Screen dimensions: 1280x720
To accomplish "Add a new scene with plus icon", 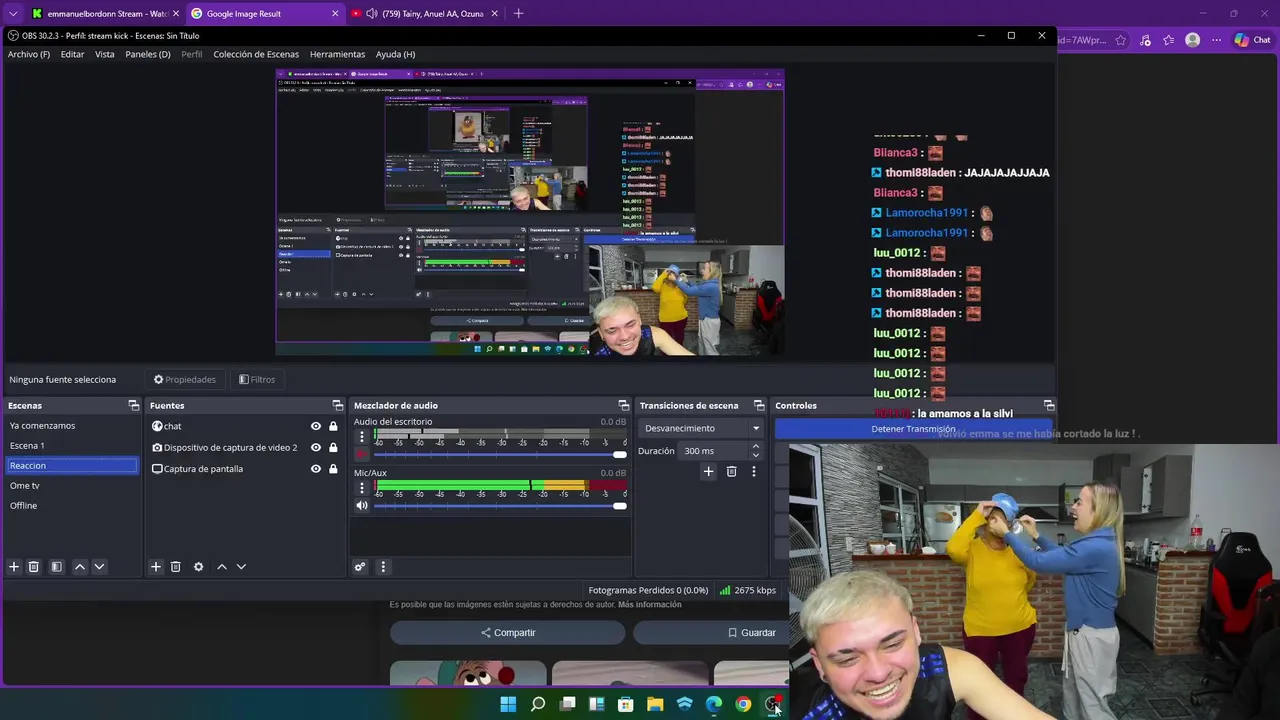I will coord(14,567).
